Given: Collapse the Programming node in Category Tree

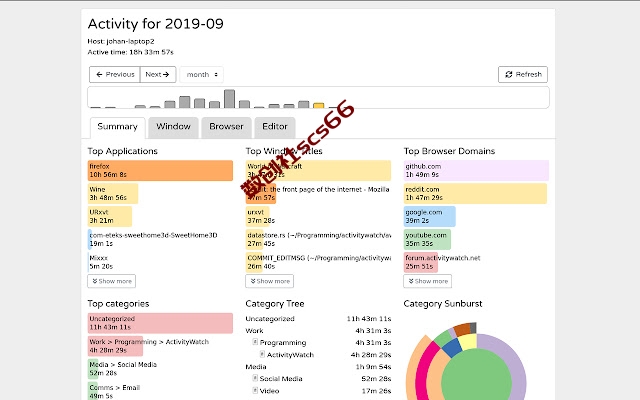Looking at the screenshot, I should click(x=255, y=342).
